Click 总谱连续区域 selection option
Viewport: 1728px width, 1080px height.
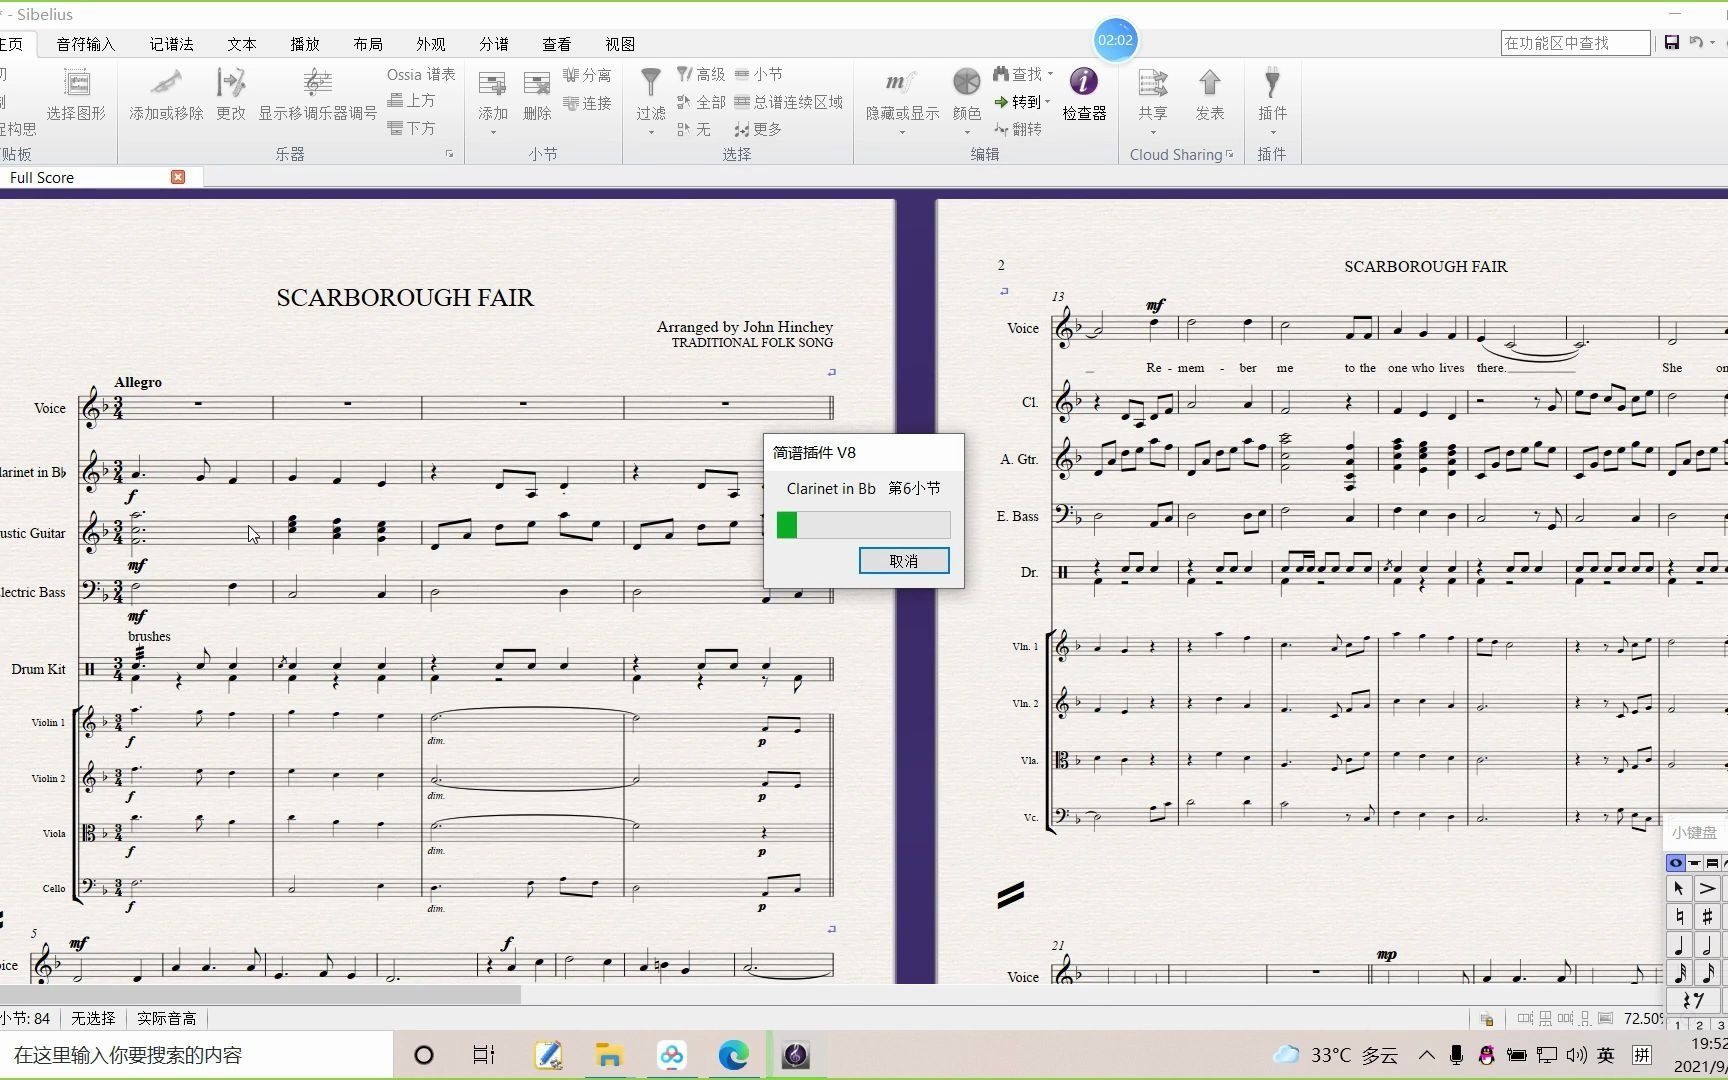[788, 102]
